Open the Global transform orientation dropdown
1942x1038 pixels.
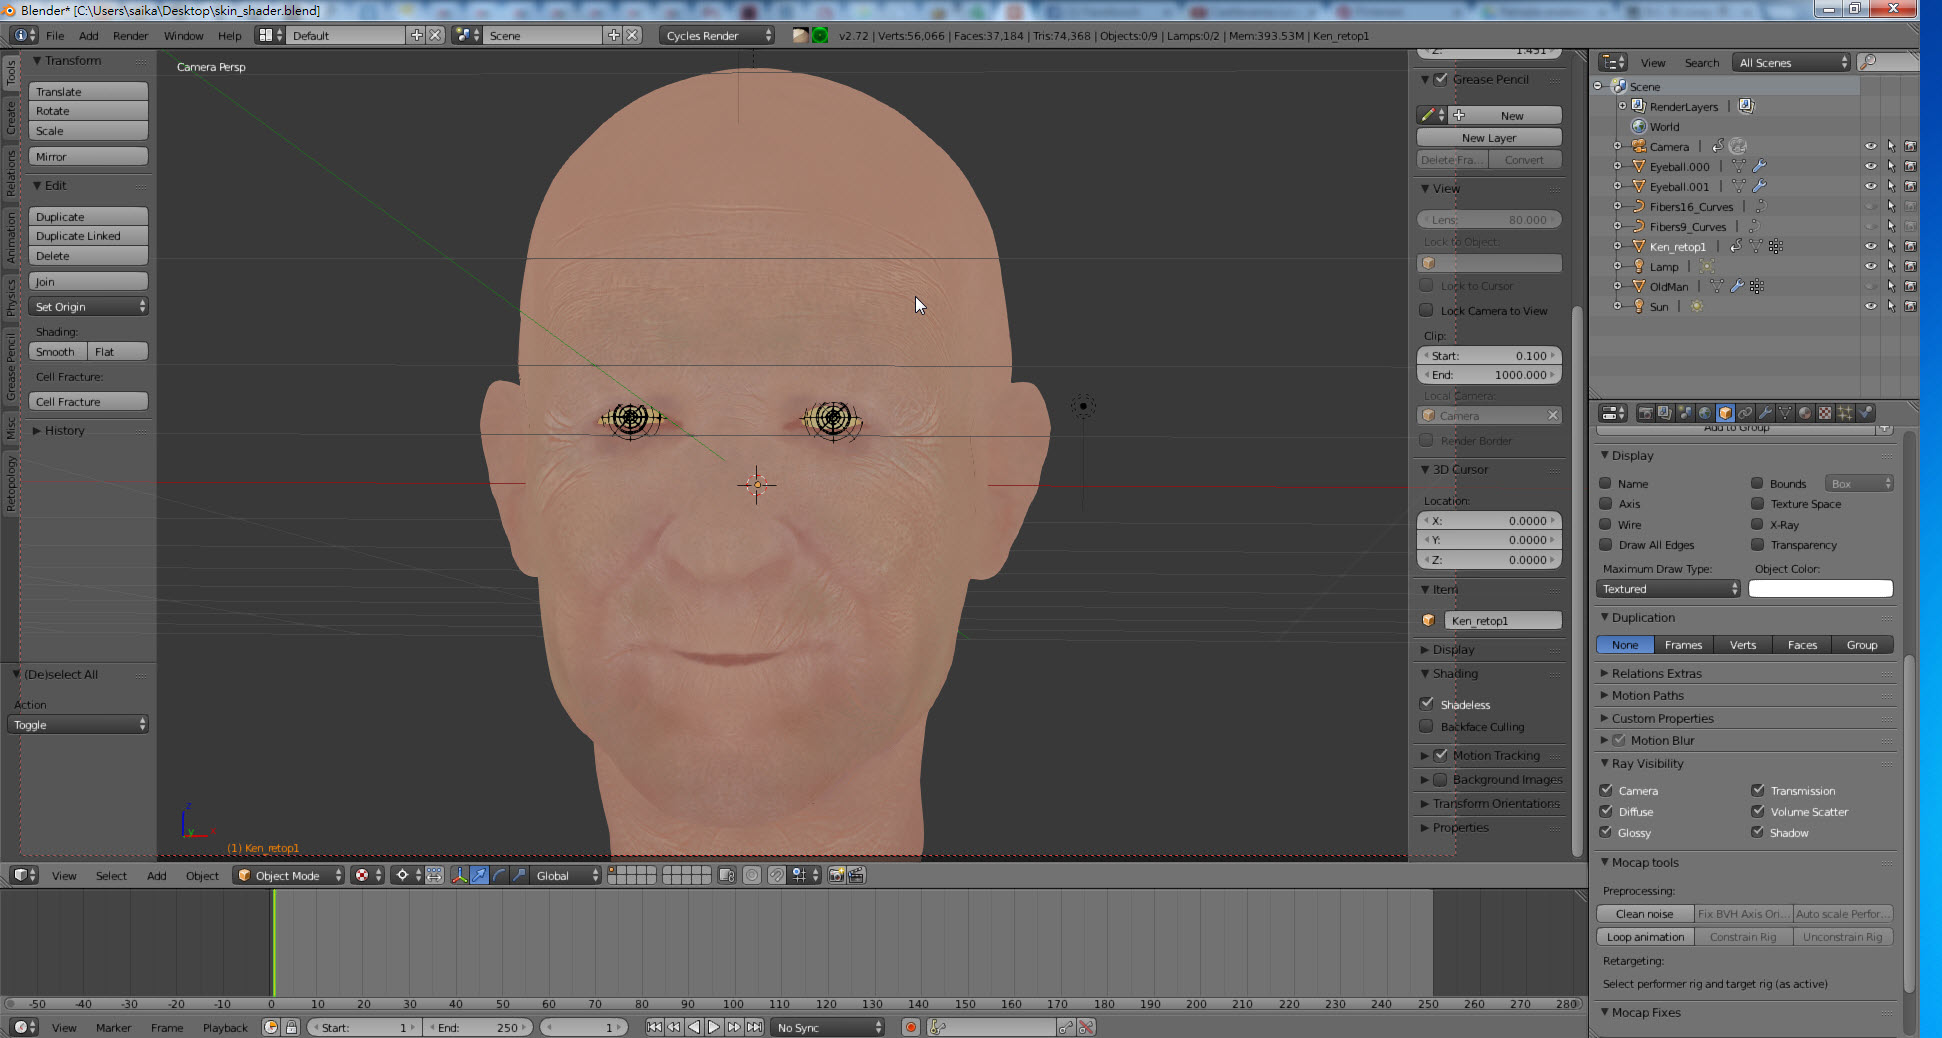coord(565,875)
